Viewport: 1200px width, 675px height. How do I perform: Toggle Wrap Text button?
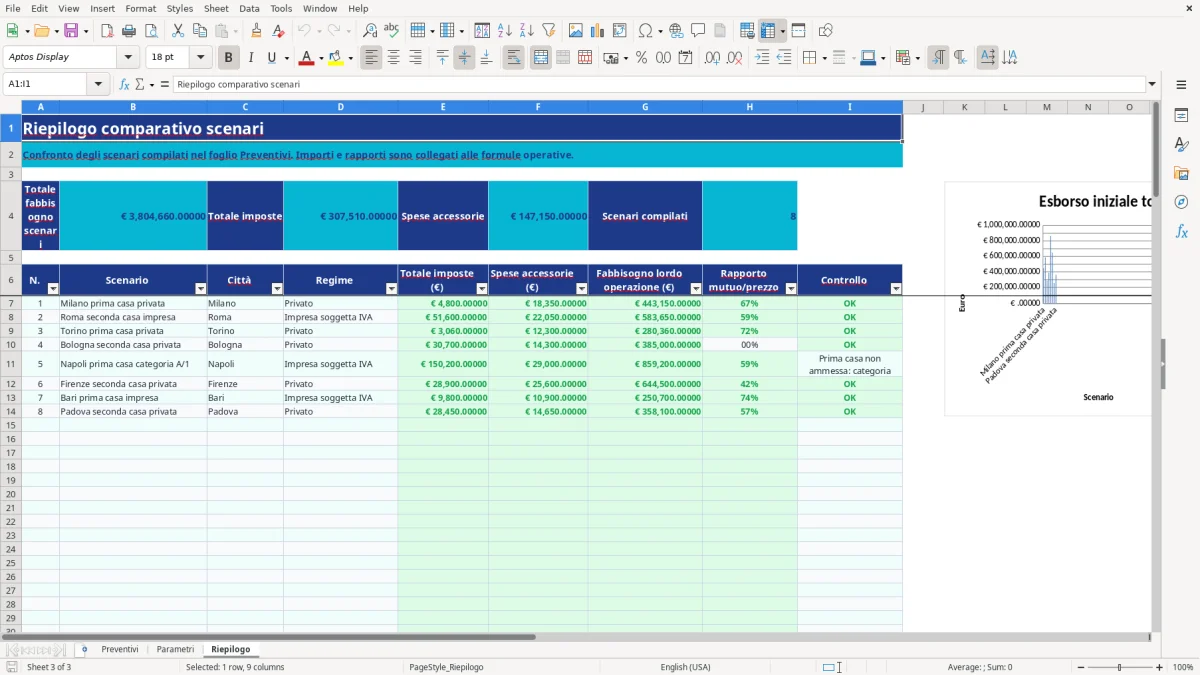coord(514,58)
